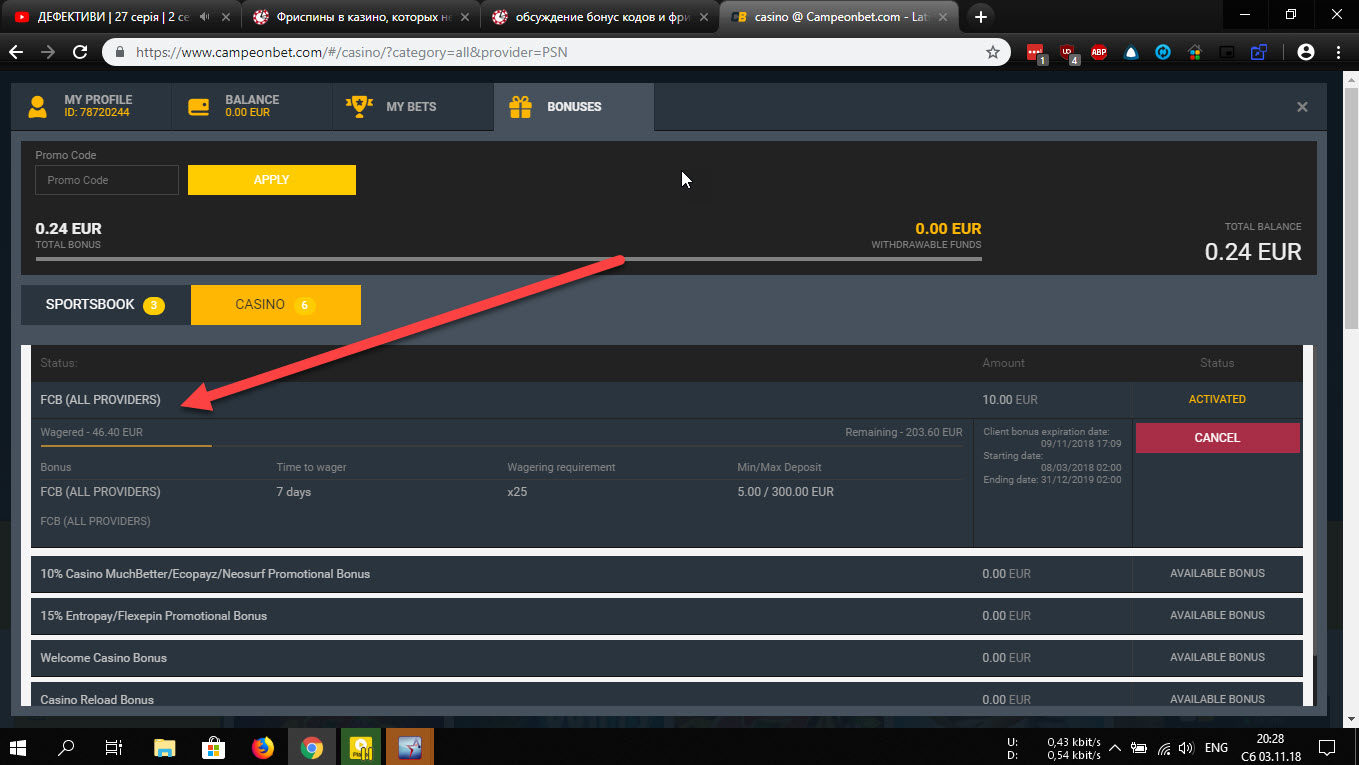Open the colorful house extension icon
Image resolution: width=1359 pixels, height=765 pixels.
[x=1195, y=52]
